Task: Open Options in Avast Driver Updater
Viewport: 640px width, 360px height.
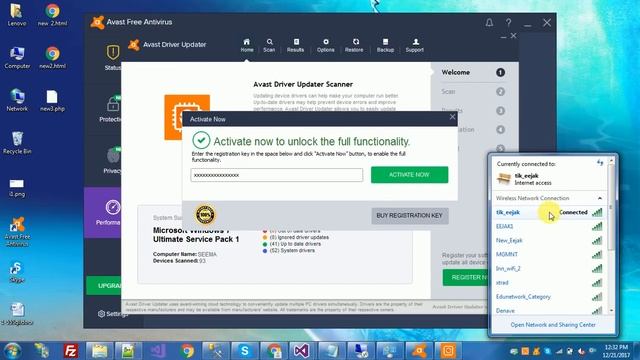Action: [326, 45]
